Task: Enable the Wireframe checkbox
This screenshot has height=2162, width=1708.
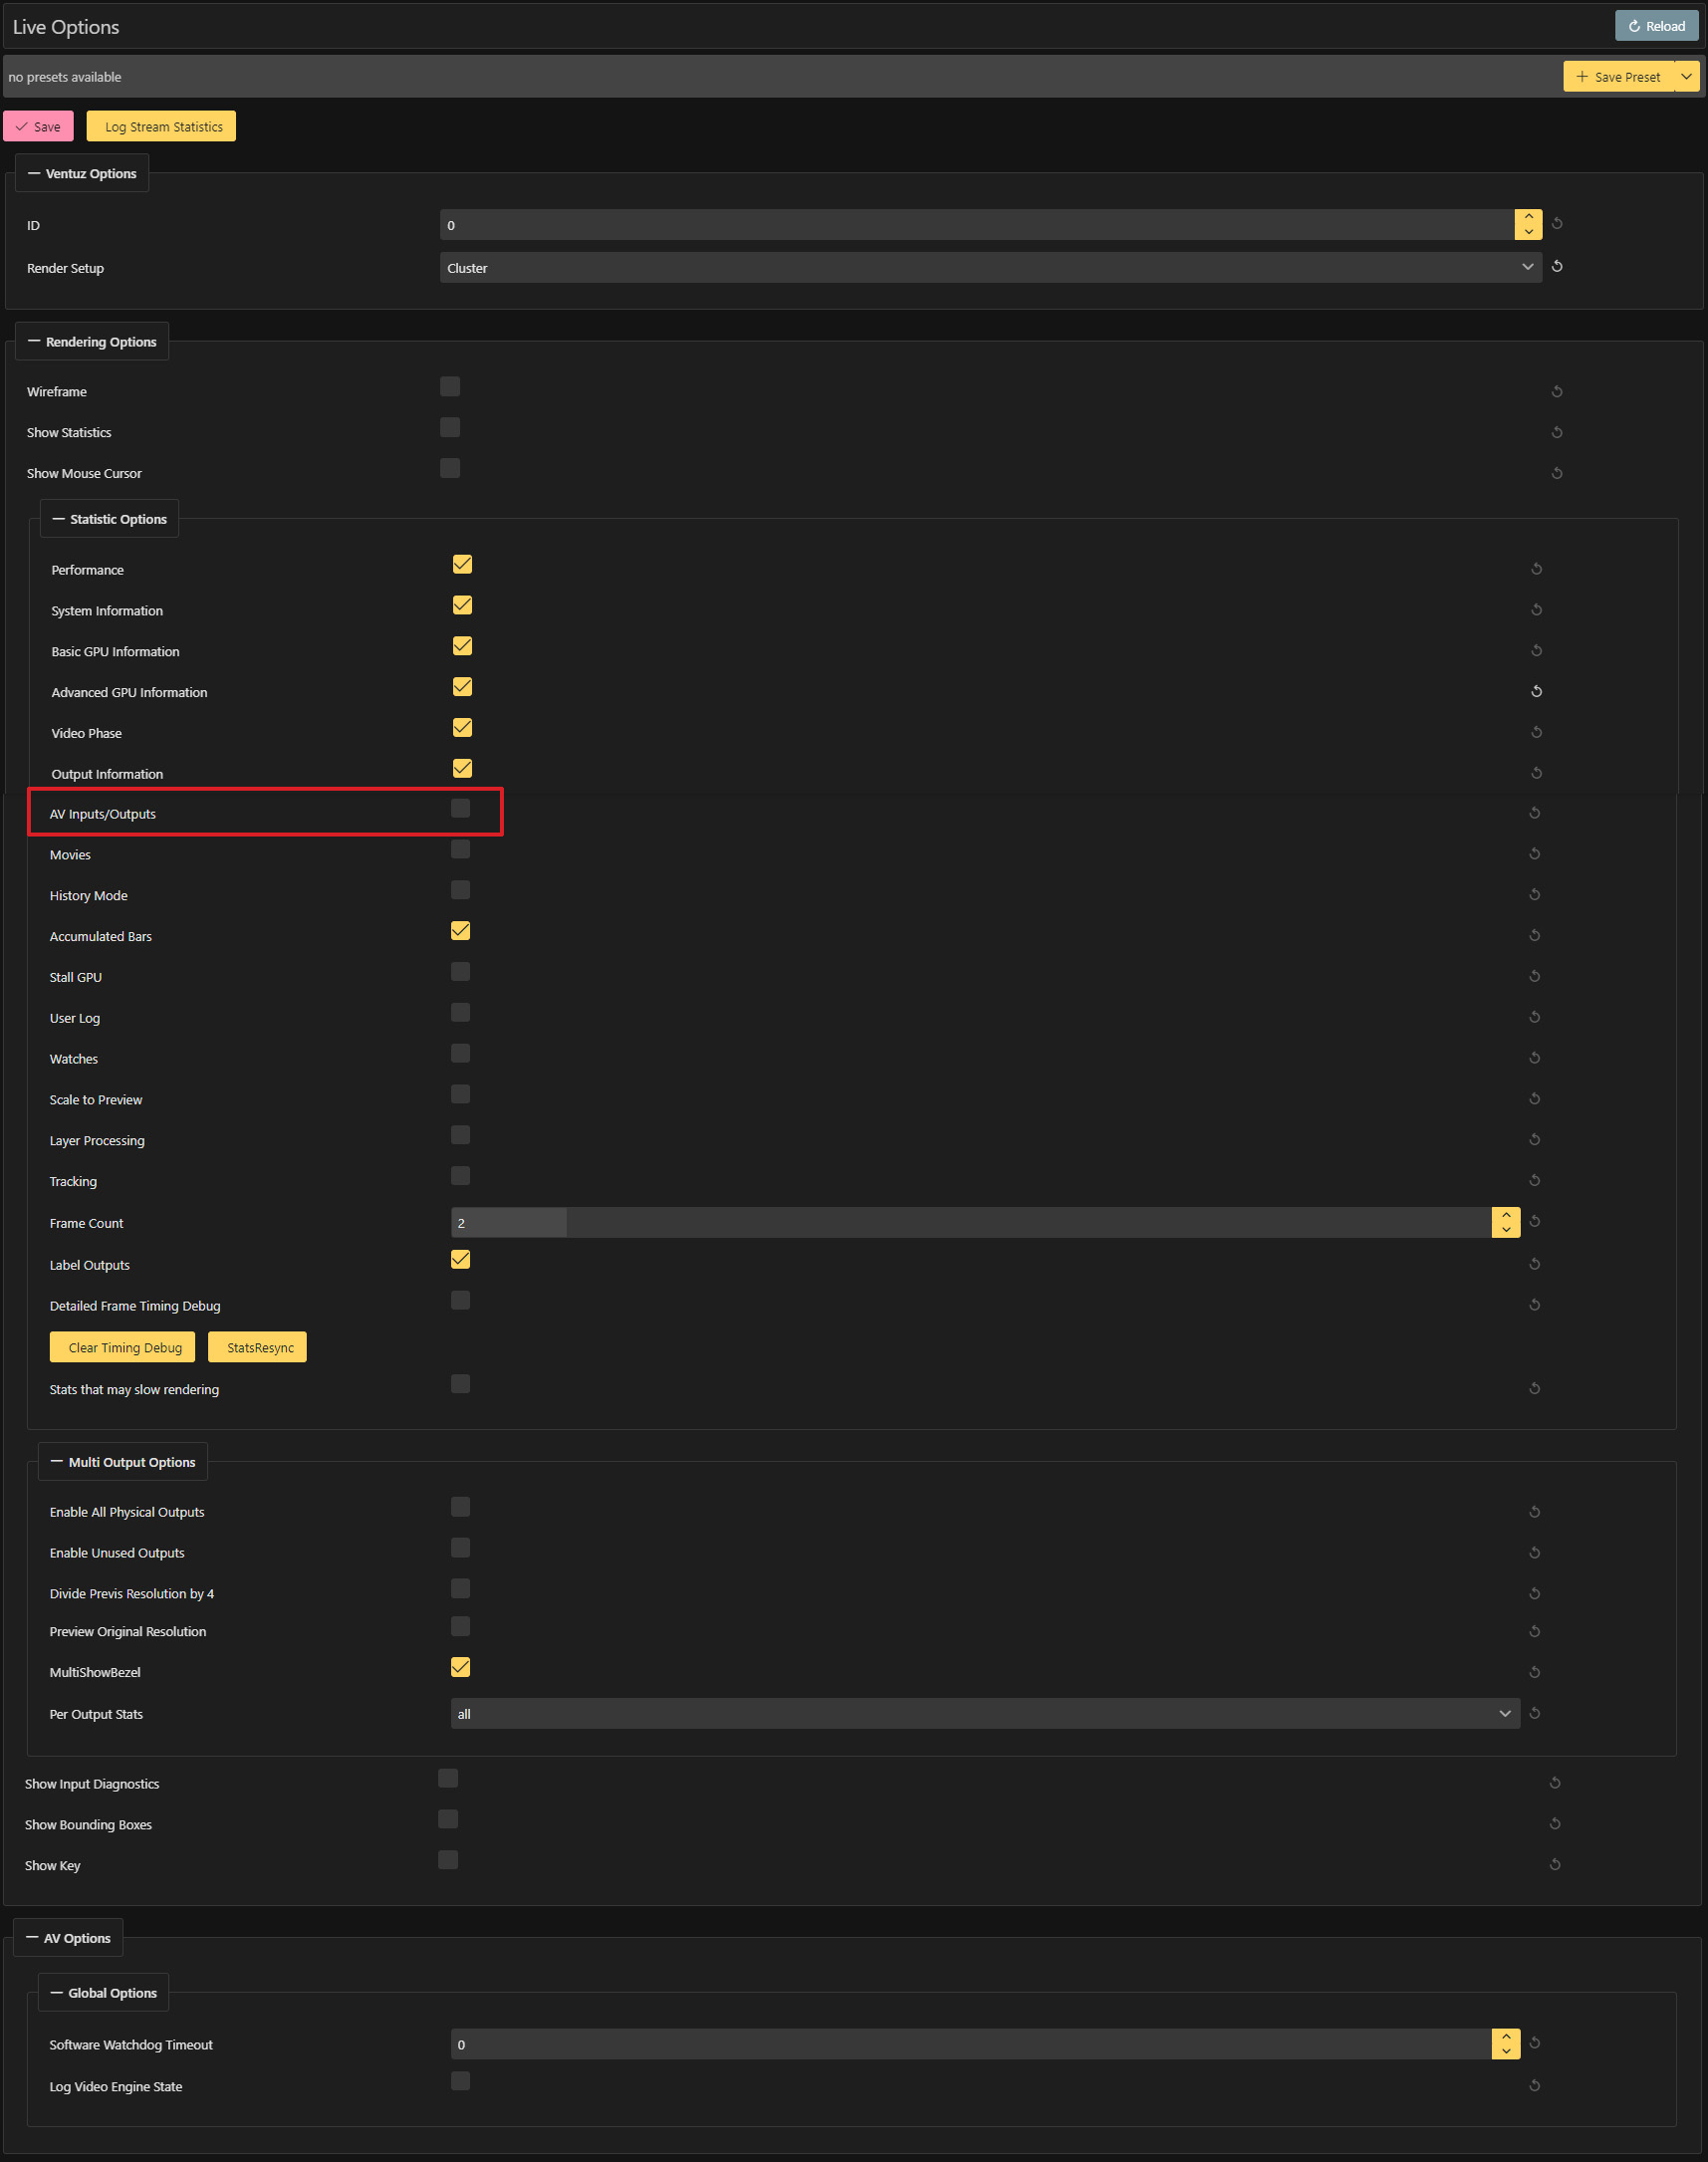Action: (450, 386)
